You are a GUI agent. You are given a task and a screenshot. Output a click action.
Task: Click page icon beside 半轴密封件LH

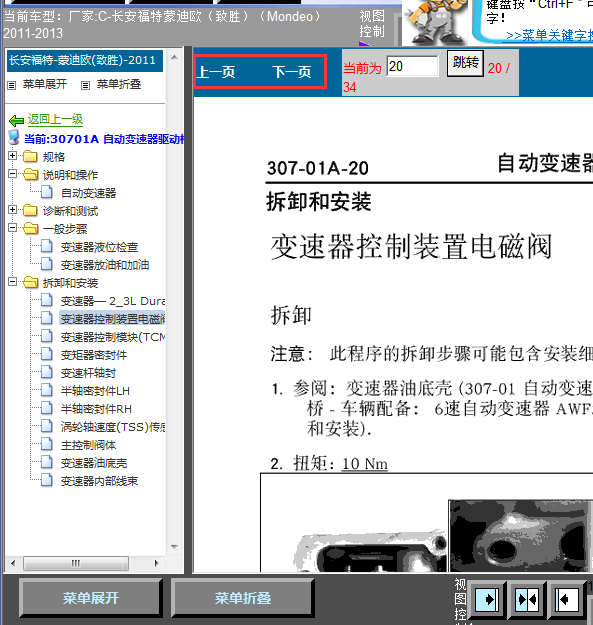coord(47,390)
